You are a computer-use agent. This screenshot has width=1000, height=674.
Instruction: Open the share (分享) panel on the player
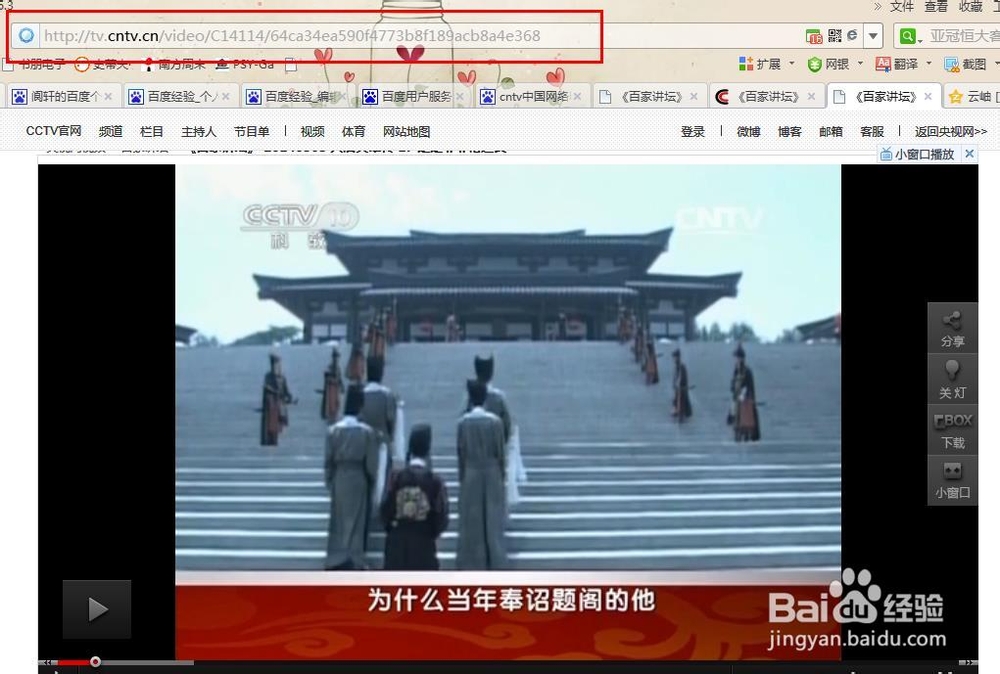(x=951, y=325)
